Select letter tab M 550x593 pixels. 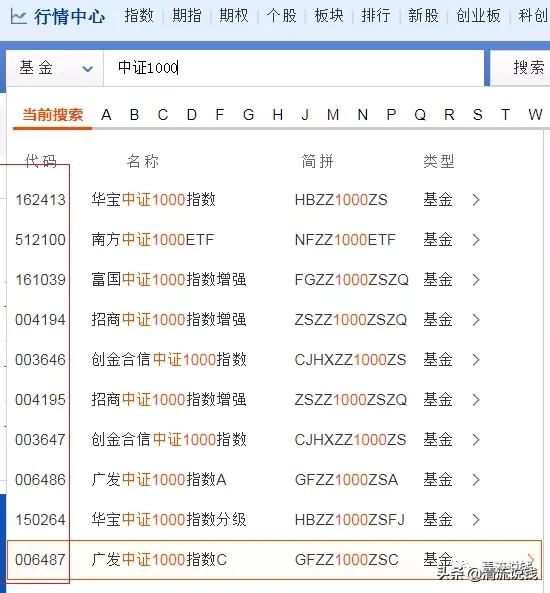coord(333,115)
